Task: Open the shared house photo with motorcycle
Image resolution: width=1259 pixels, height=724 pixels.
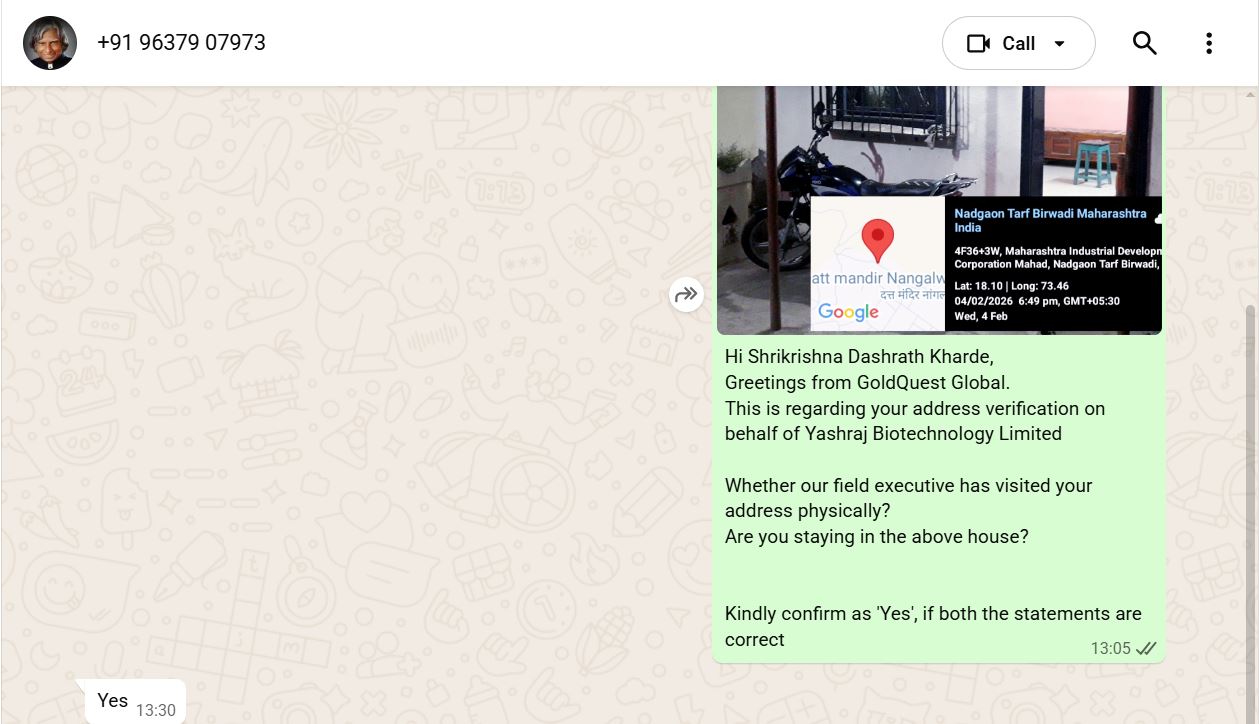Action: 939,209
